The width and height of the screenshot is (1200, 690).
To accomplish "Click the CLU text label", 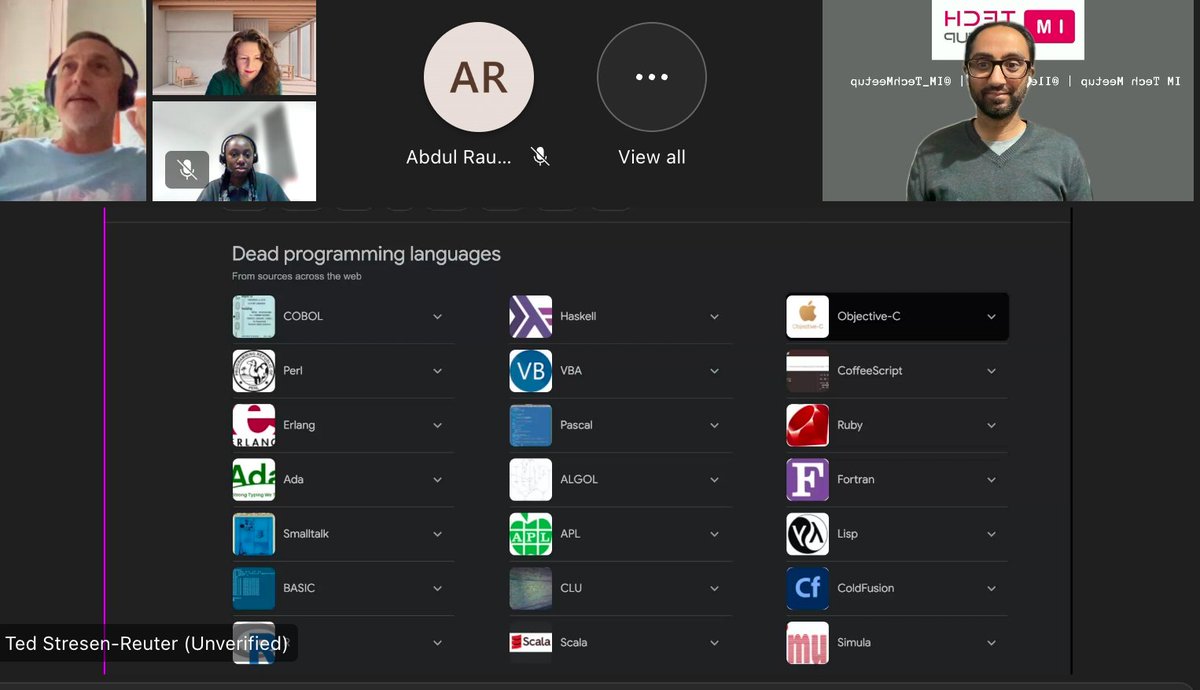I will click(571, 588).
